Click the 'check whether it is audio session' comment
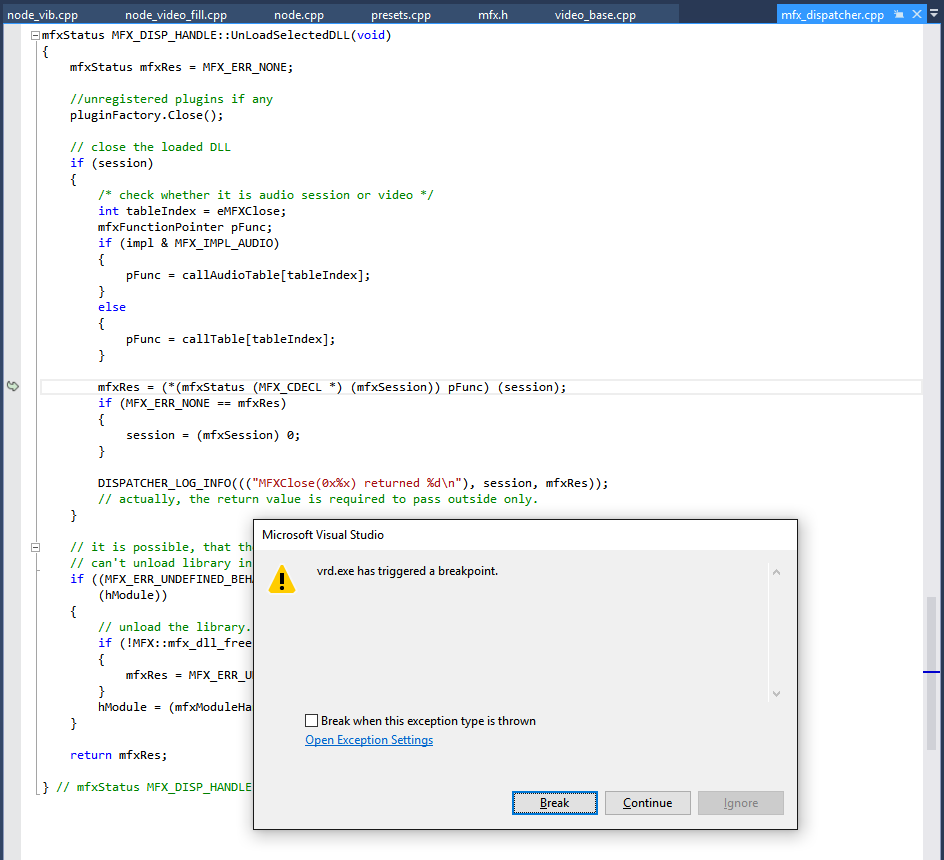The image size is (944, 860). (x=266, y=195)
